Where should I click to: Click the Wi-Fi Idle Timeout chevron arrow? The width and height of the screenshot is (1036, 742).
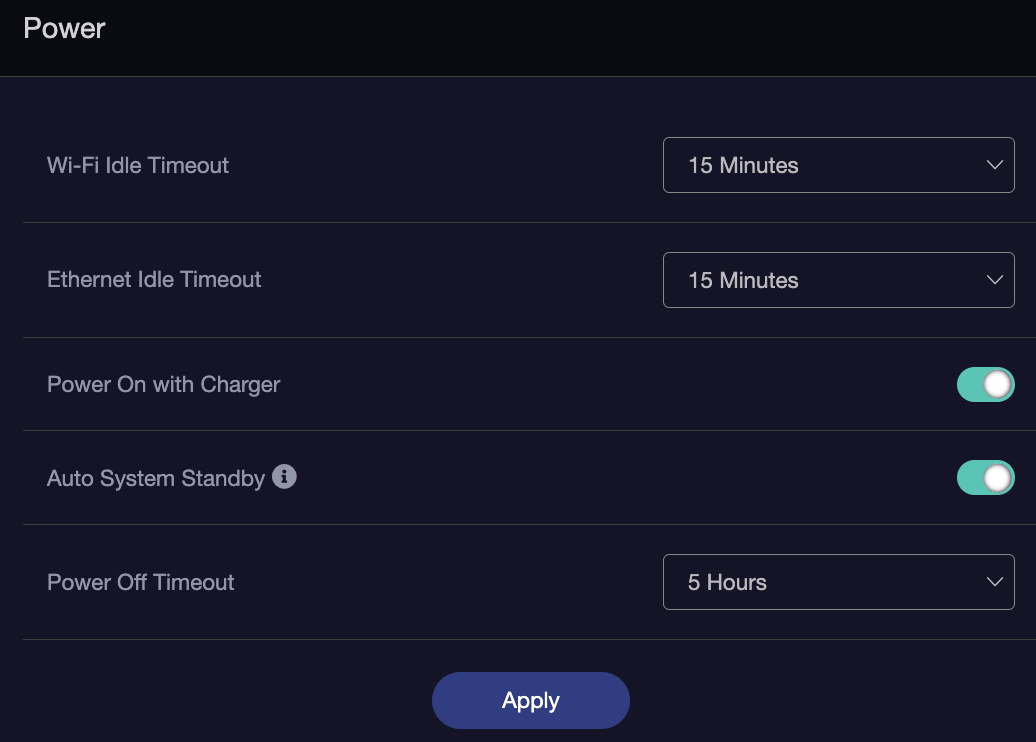pyautogui.click(x=994, y=165)
